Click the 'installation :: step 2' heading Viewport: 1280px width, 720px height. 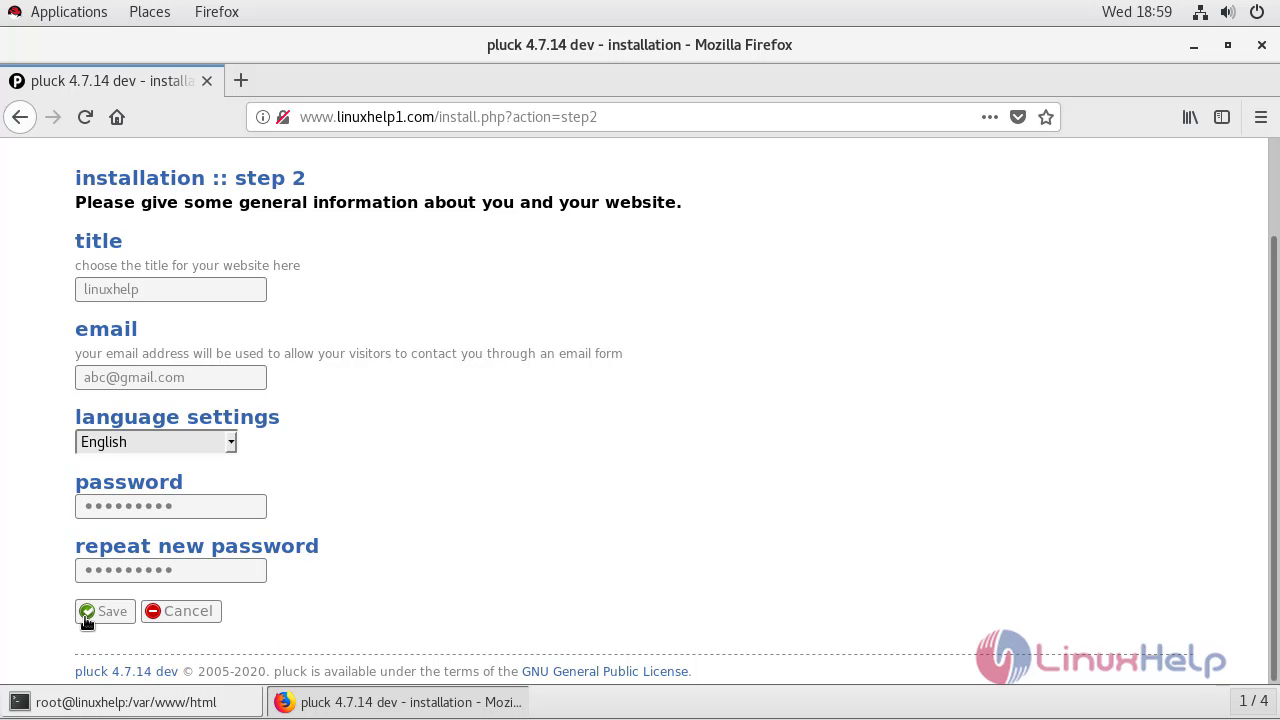(x=190, y=178)
